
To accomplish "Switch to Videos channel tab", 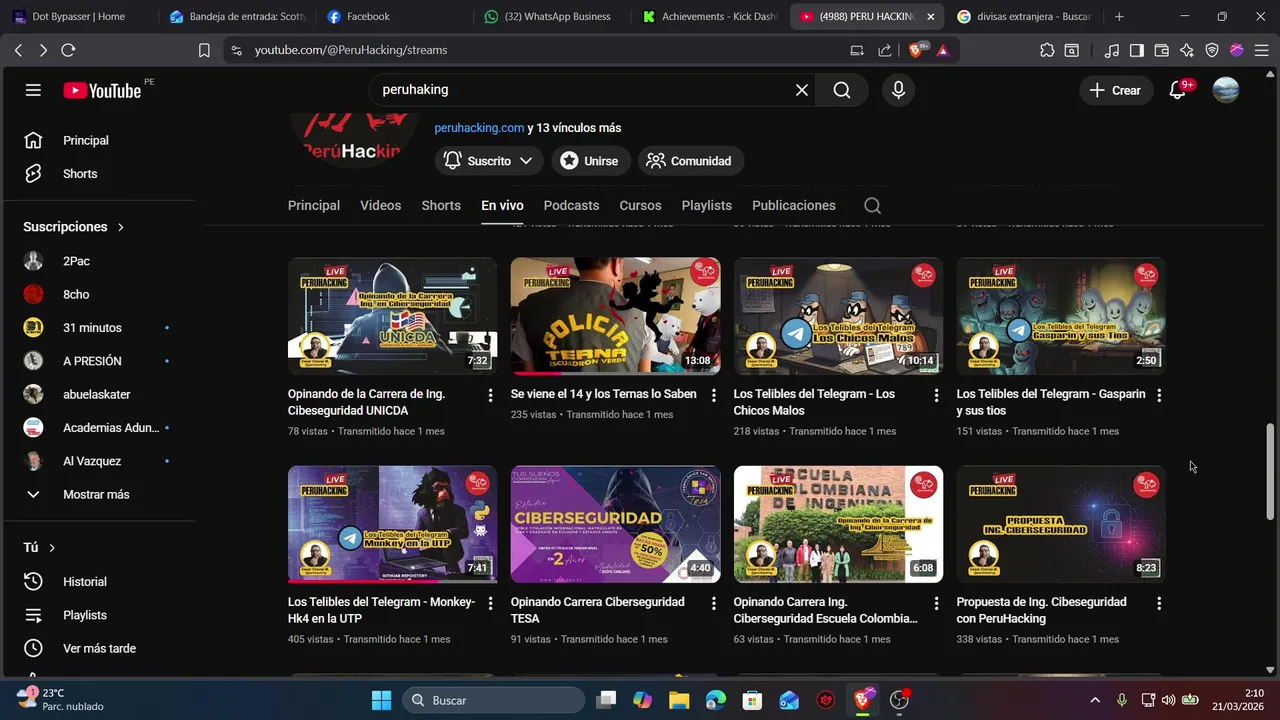I will (x=380, y=205).
